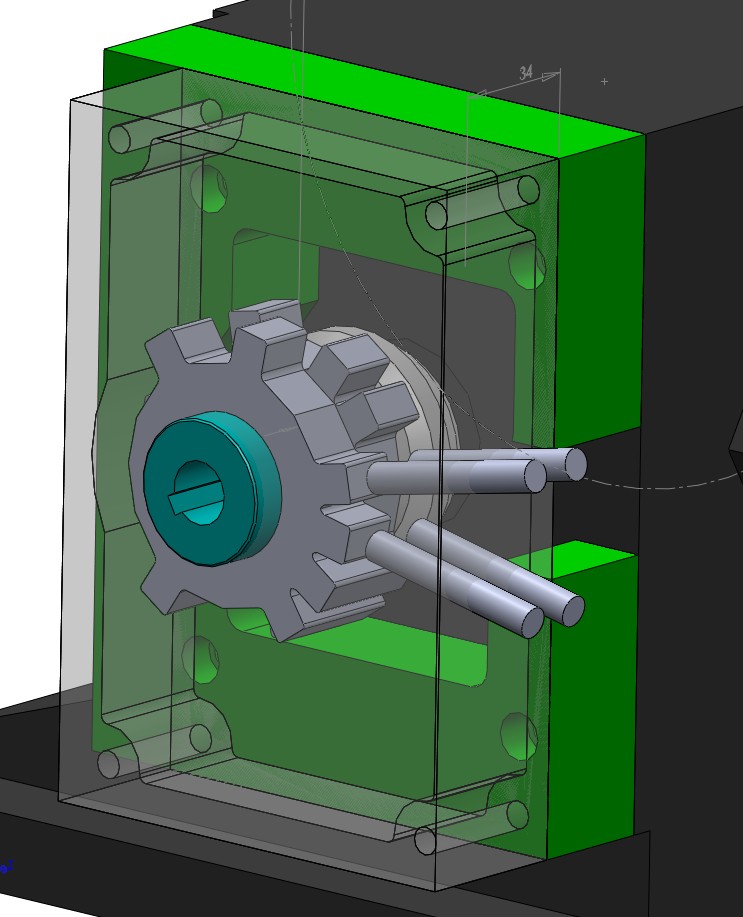Pick the top-left bolt hole of cover
Screen dimensions: 743x917
120,137
